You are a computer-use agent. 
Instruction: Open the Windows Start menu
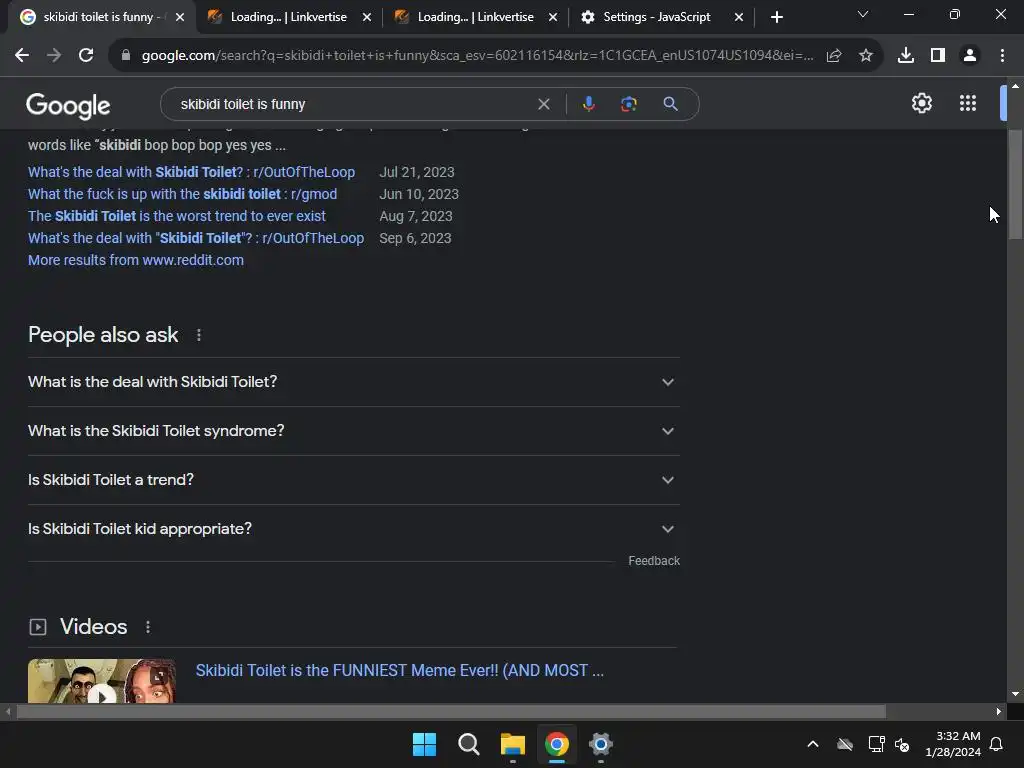(424, 744)
